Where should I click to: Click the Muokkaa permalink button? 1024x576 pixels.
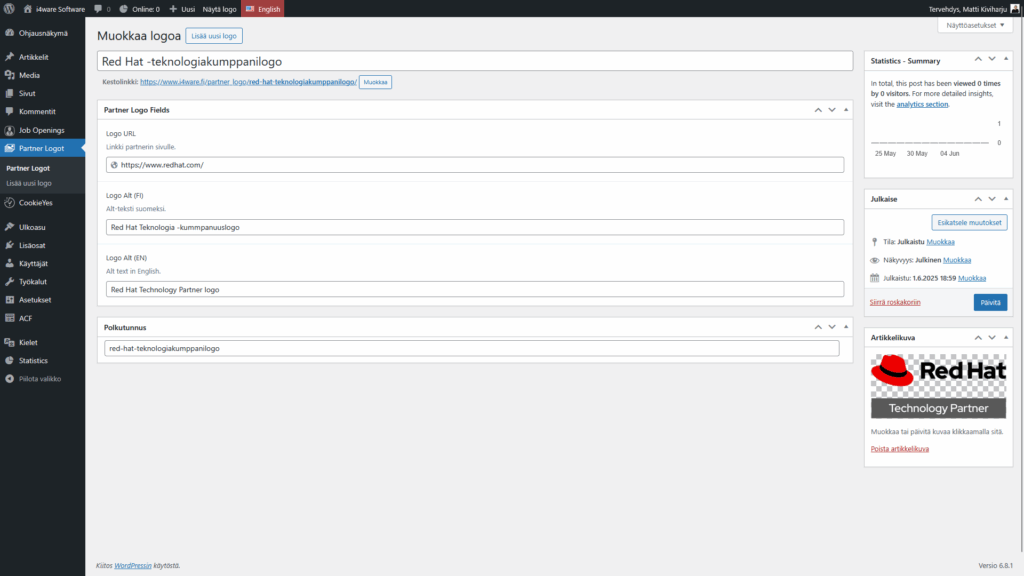click(376, 82)
